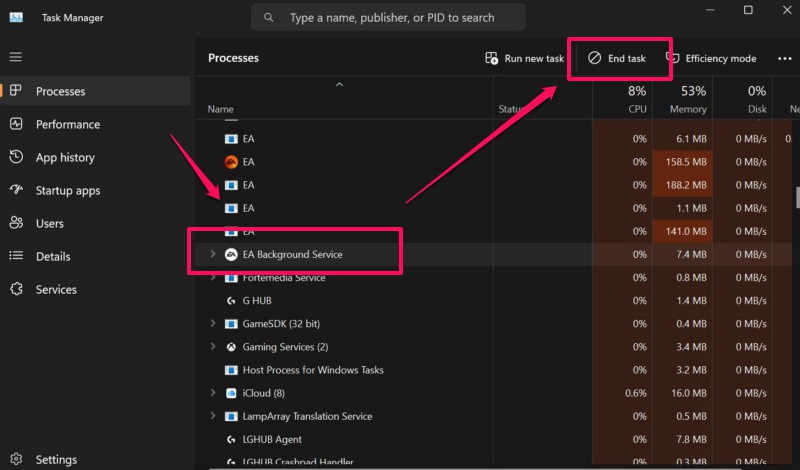Open Settings gear in sidebar

[16, 460]
